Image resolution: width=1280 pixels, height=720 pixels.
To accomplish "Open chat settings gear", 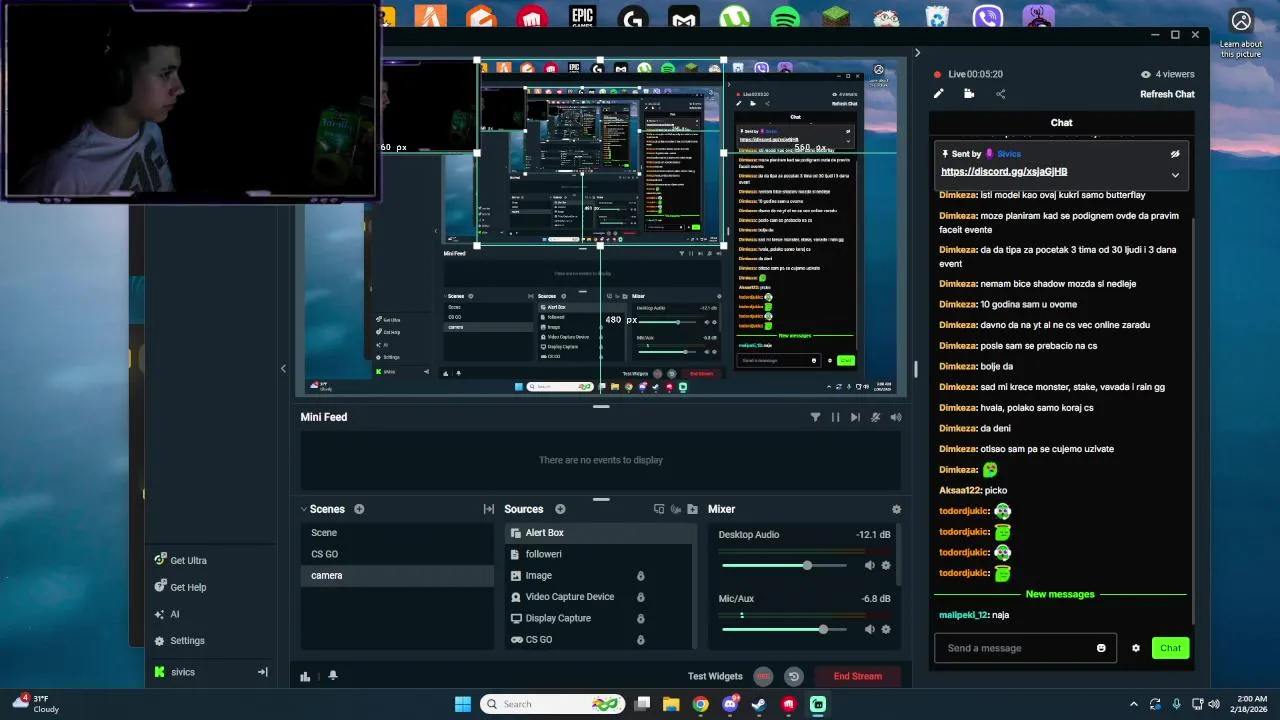I will 1136,648.
